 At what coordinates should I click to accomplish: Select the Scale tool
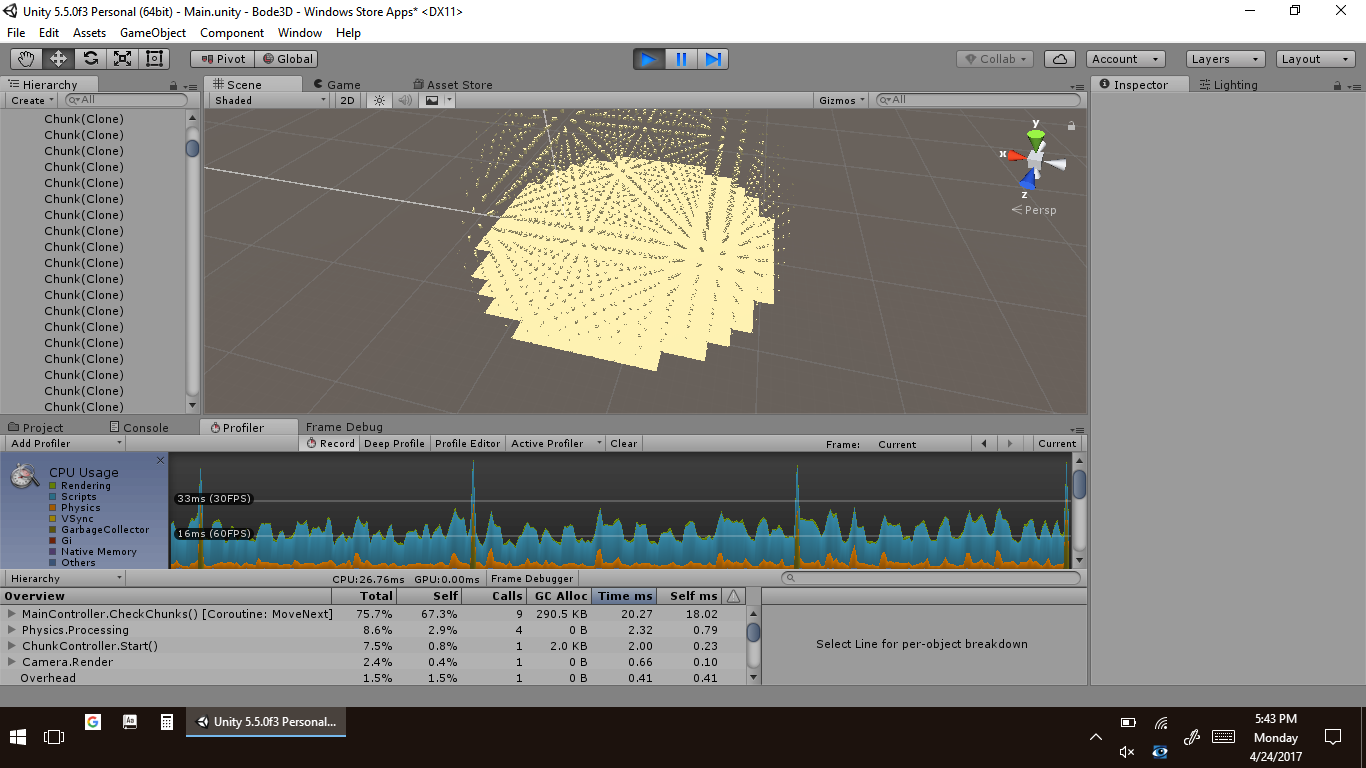pos(122,59)
